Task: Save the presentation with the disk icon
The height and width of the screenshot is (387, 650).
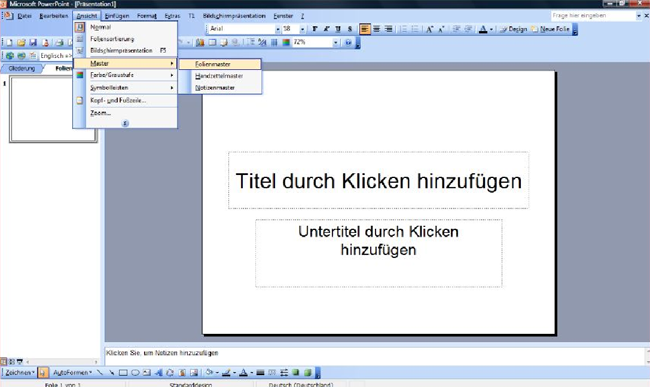Action: point(33,42)
